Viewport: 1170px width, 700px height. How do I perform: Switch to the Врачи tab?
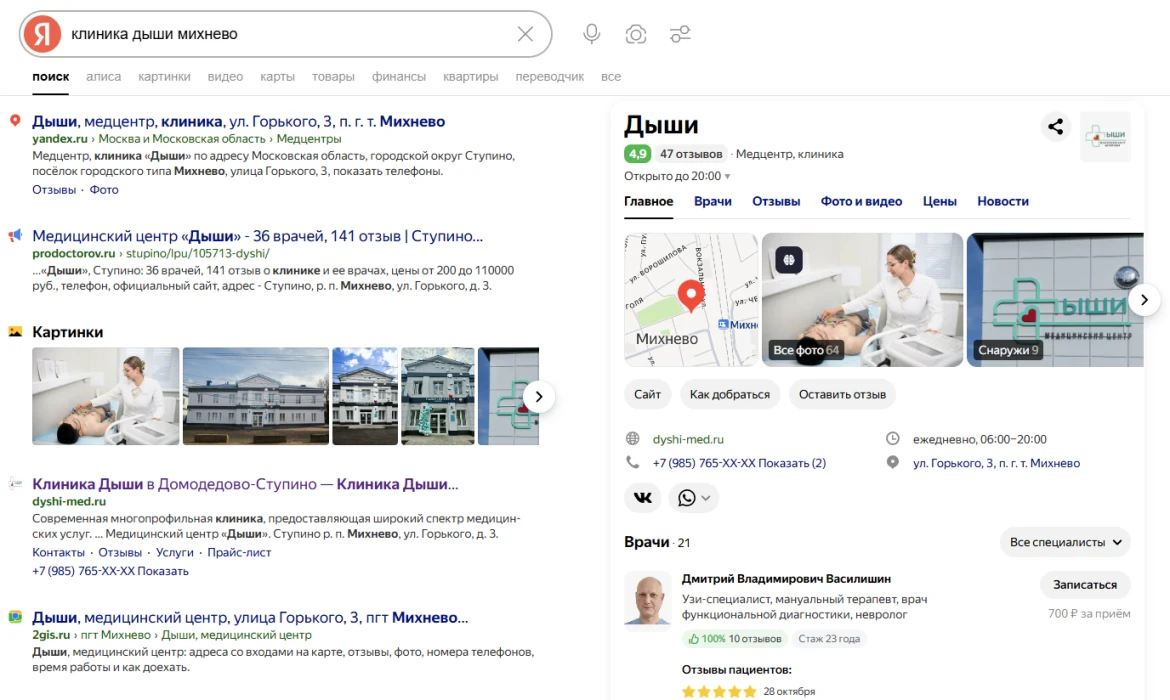tap(713, 201)
